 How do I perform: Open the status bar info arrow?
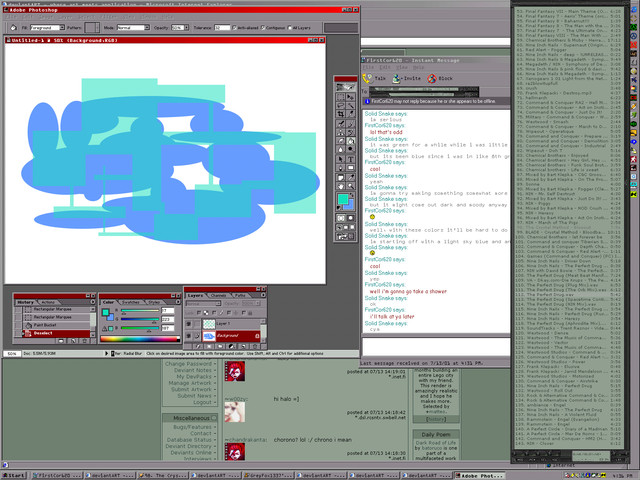click(107, 353)
